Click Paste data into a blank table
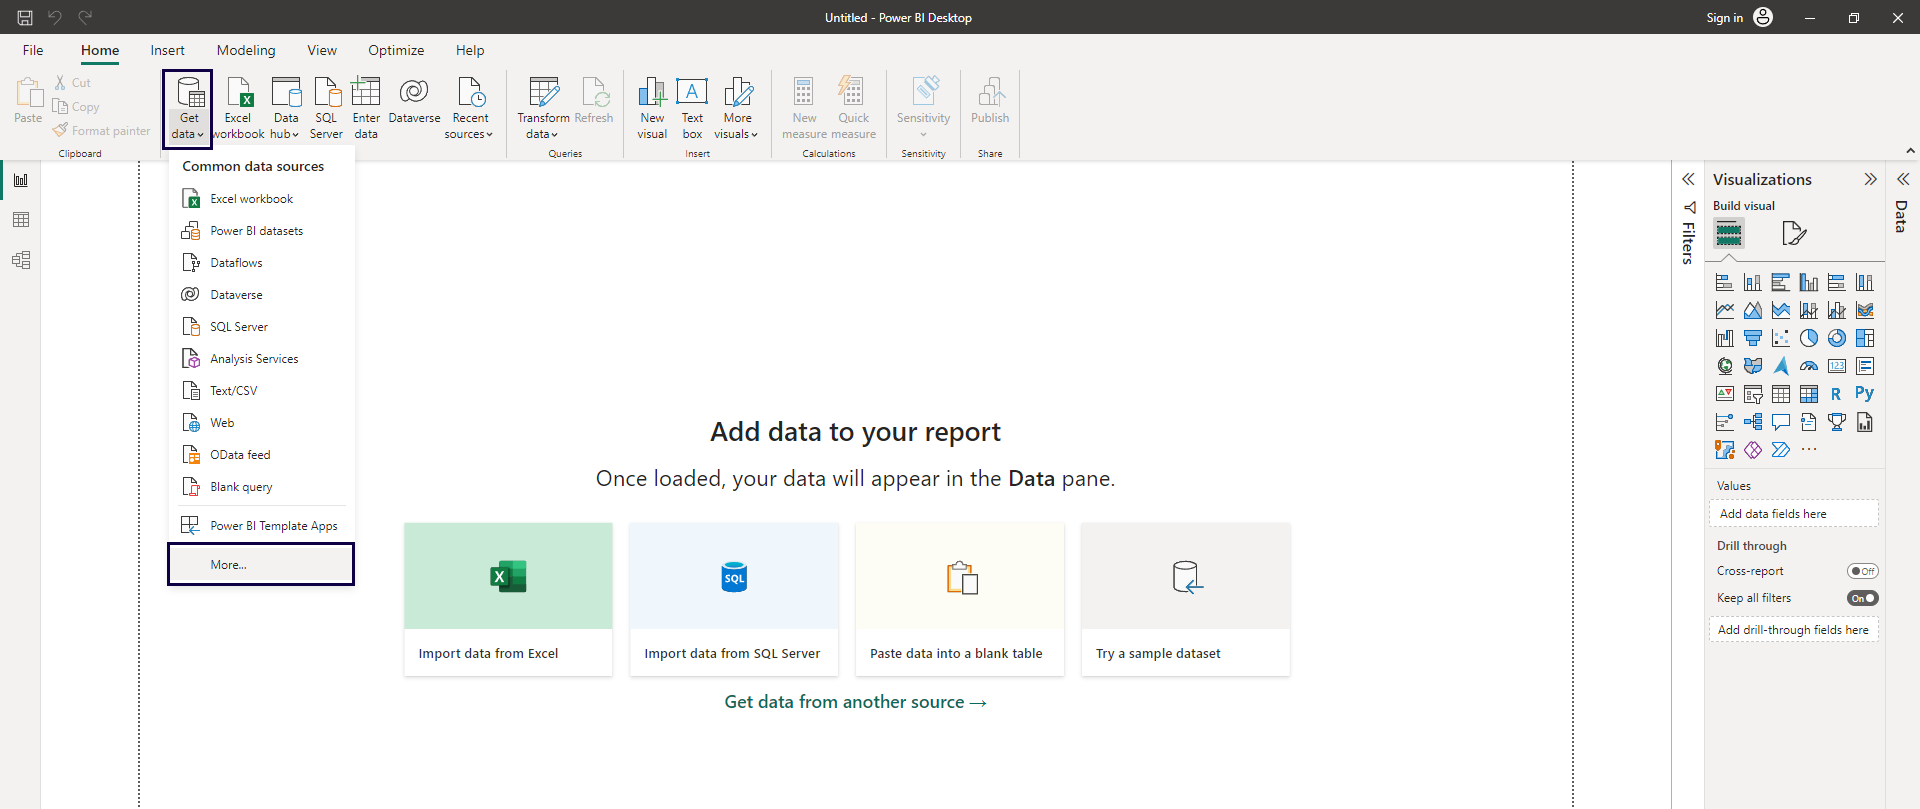This screenshot has height=809, width=1920. pos(960,599)
